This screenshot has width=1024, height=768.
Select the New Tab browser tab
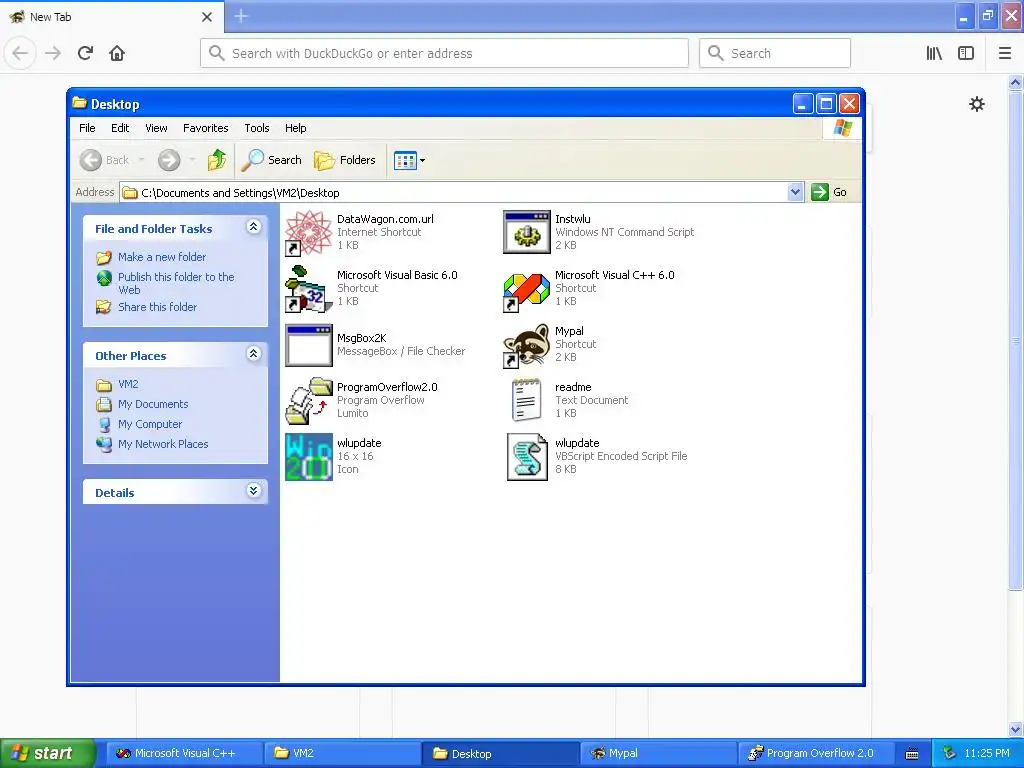[x=111, y=17]
